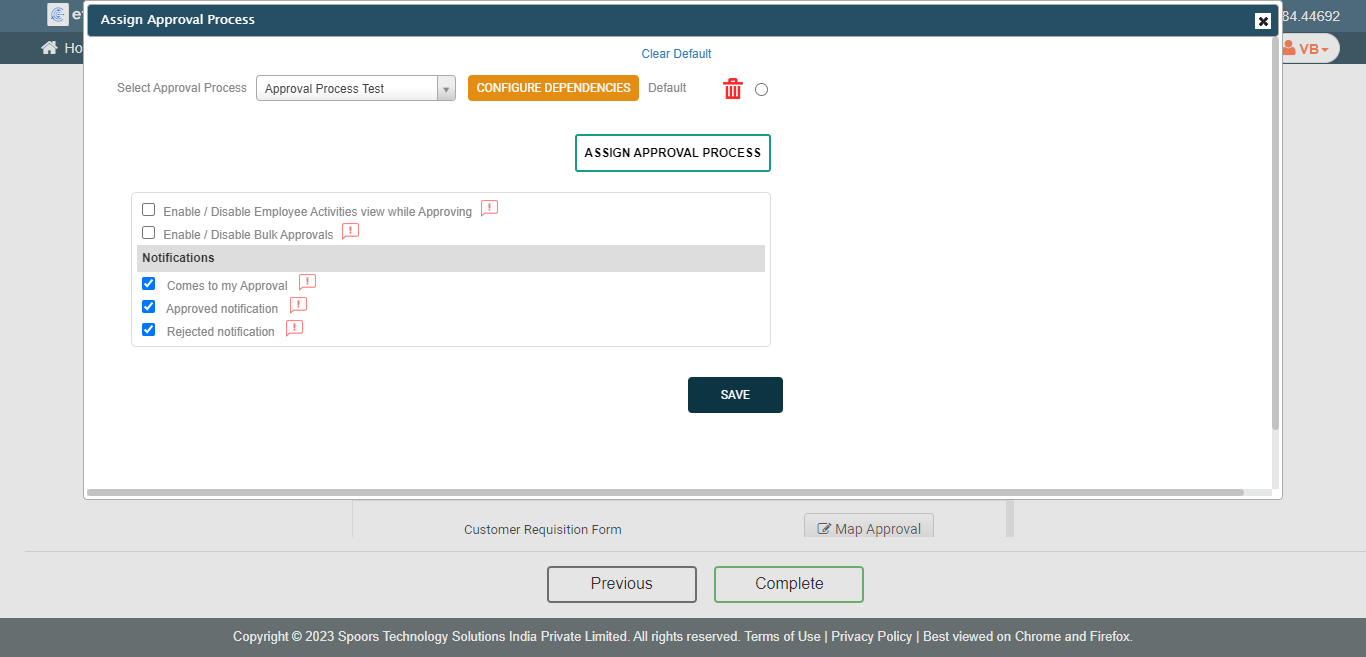
Task: Close the Assign Approval Process dialog
Action: tap(1263, 21)
